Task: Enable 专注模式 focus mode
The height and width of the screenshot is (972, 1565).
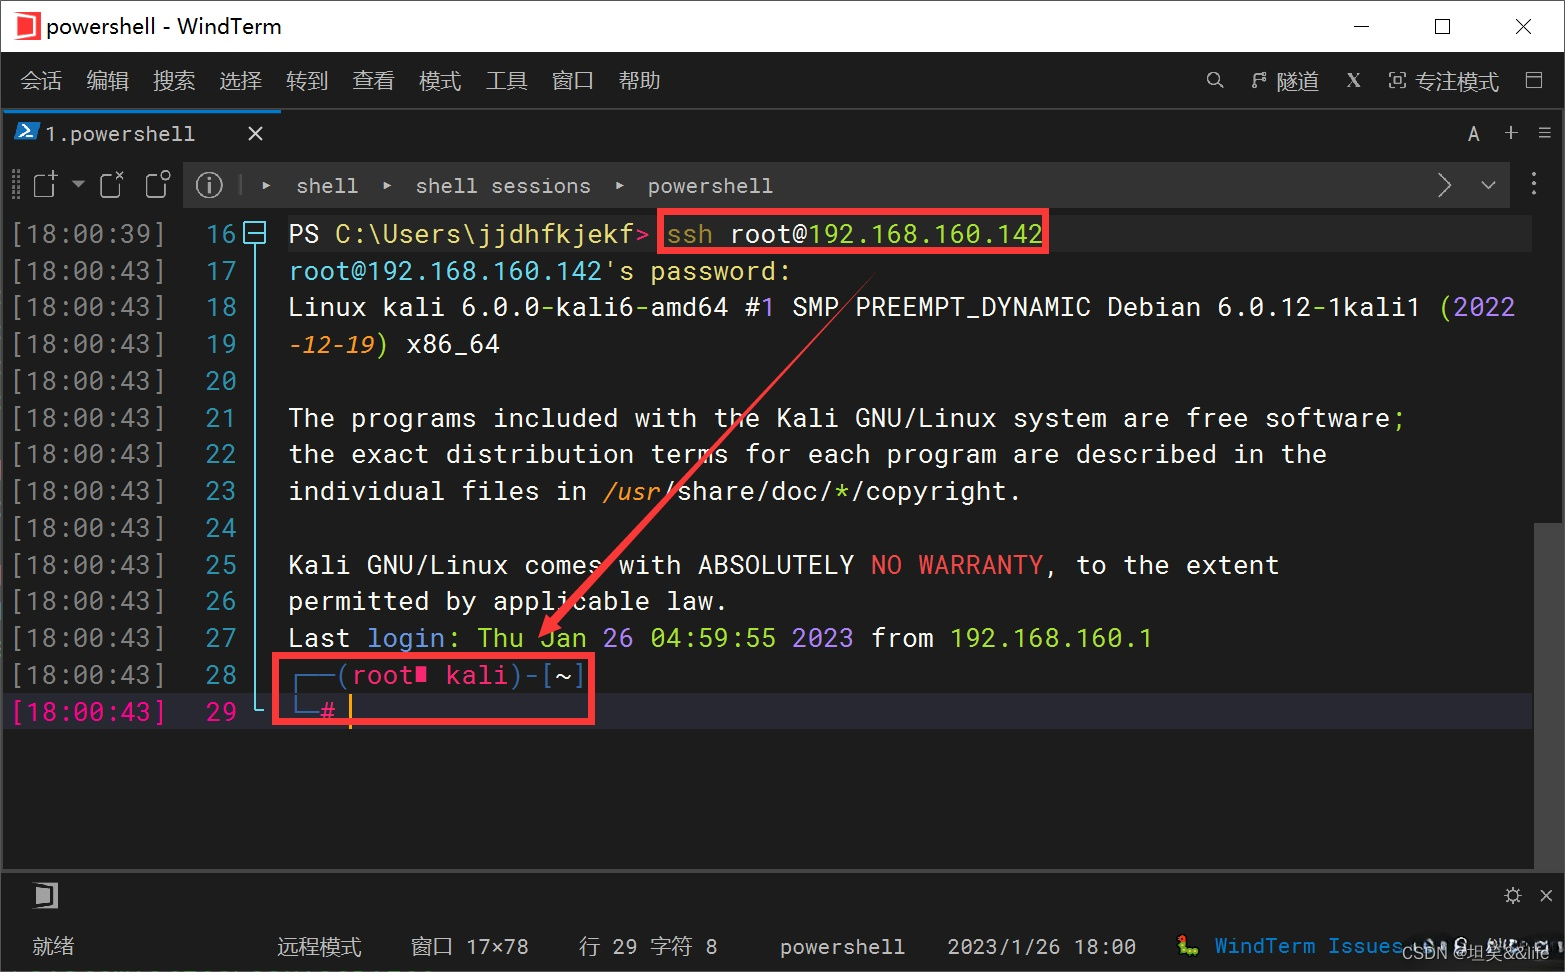Action: point(1443,81)
